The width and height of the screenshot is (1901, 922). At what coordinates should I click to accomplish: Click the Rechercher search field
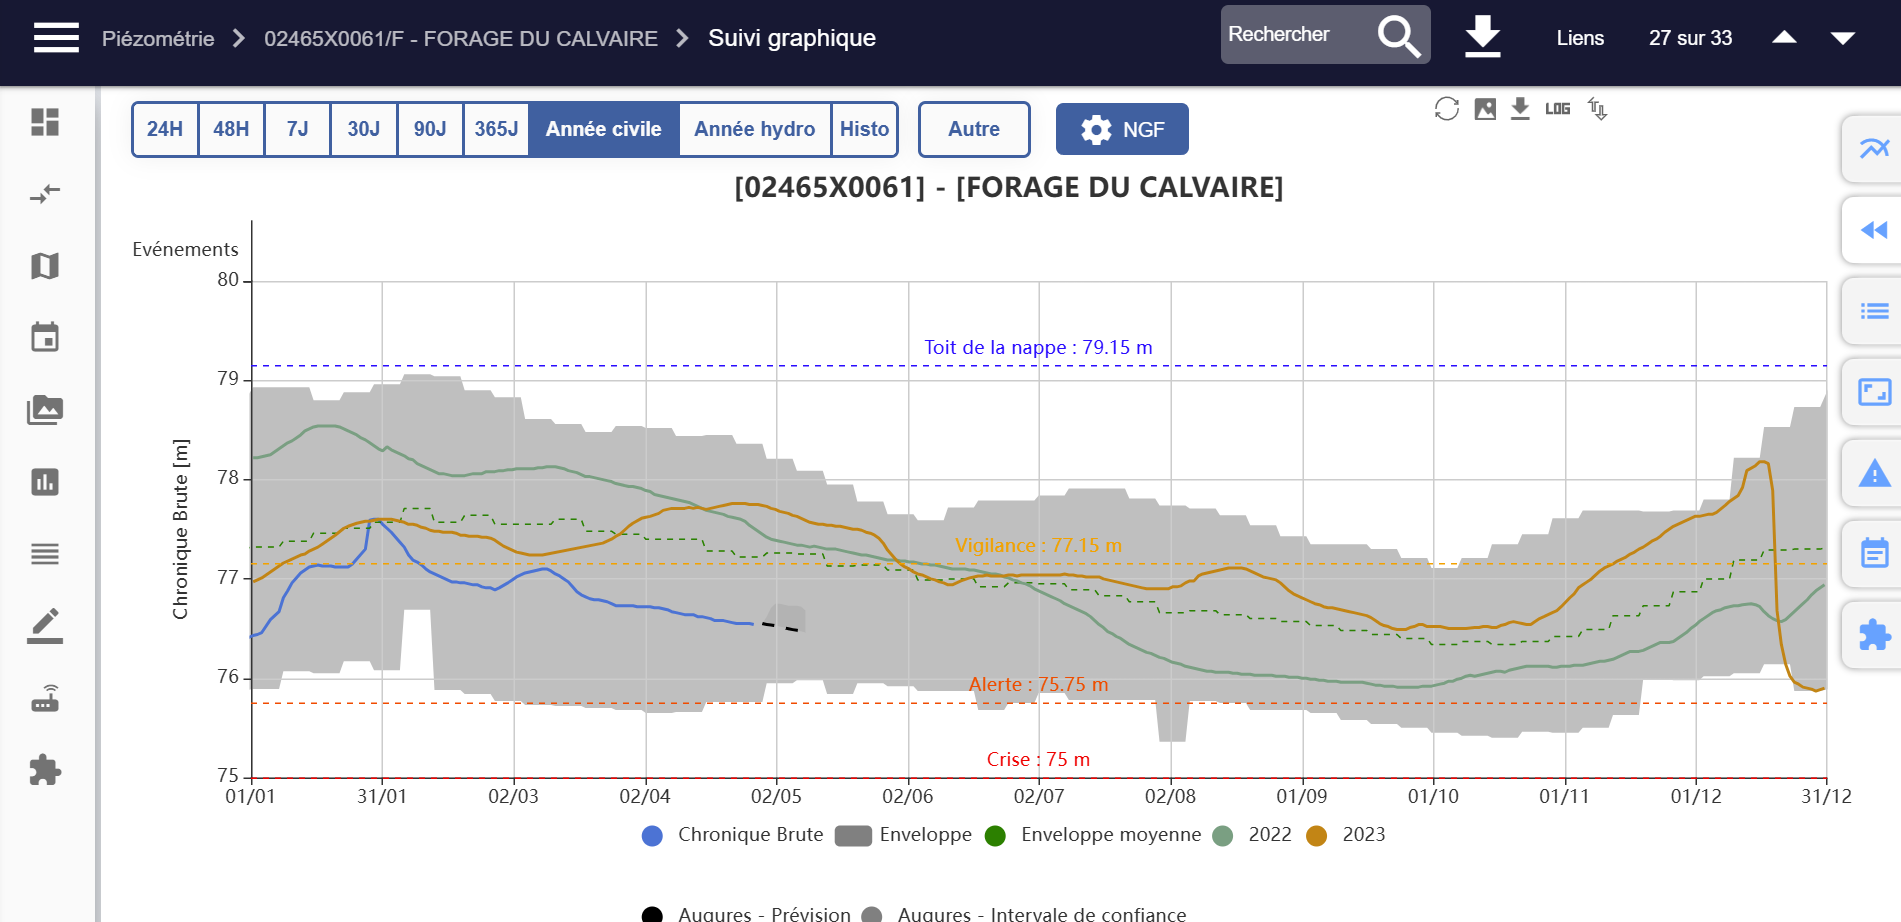[1294, 35]
